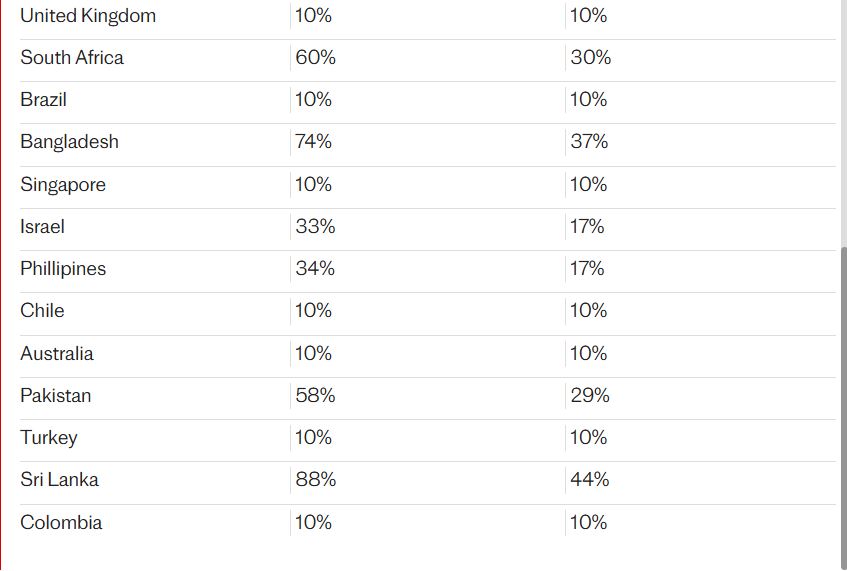
Task: Click the United Kingdom row label
Action: [88, 16]
